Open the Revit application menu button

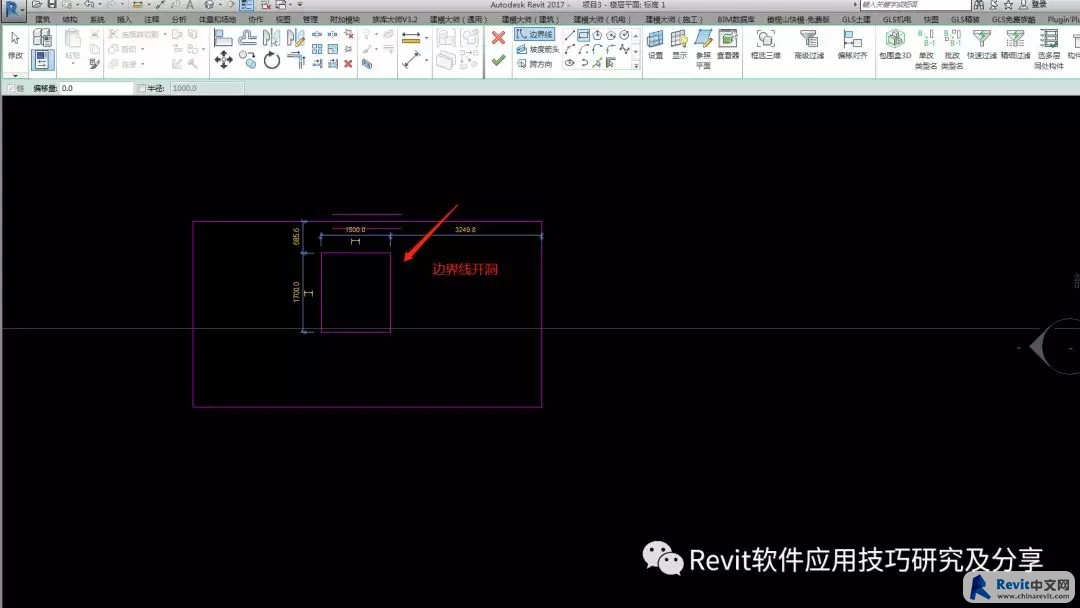click(x=12, y=9)
